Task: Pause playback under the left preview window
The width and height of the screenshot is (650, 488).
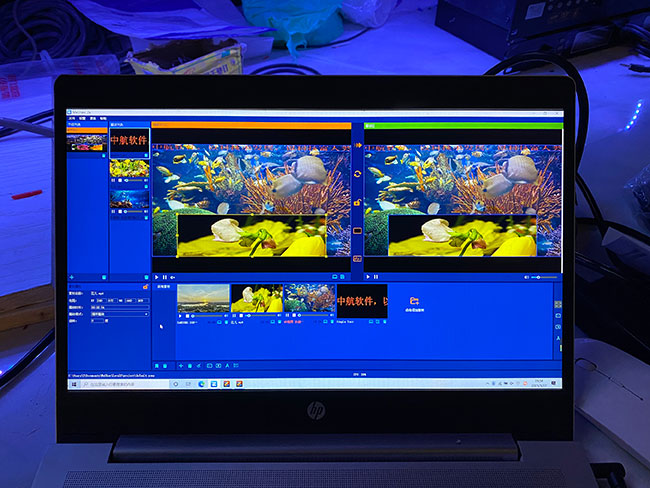Action: tap(164, 277)
